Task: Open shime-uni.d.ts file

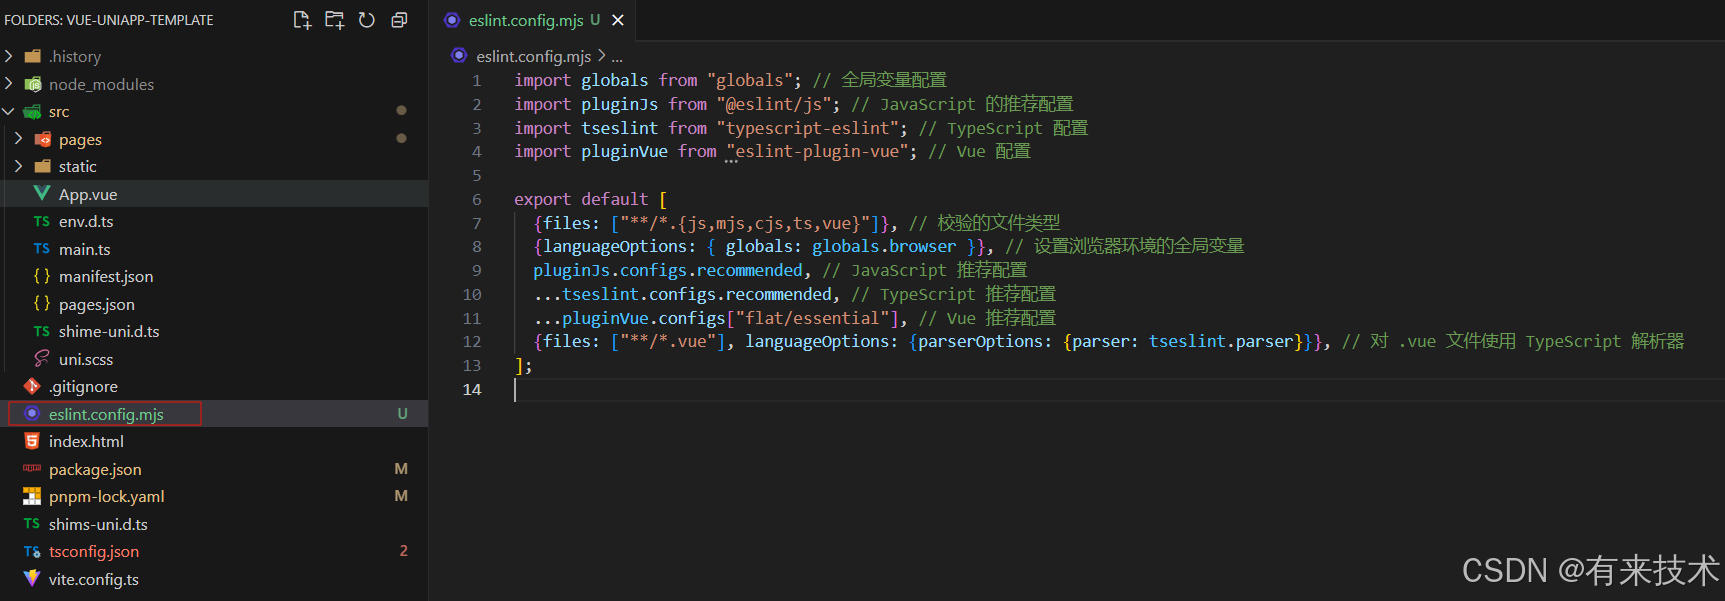Action: [x=109, y=331]
